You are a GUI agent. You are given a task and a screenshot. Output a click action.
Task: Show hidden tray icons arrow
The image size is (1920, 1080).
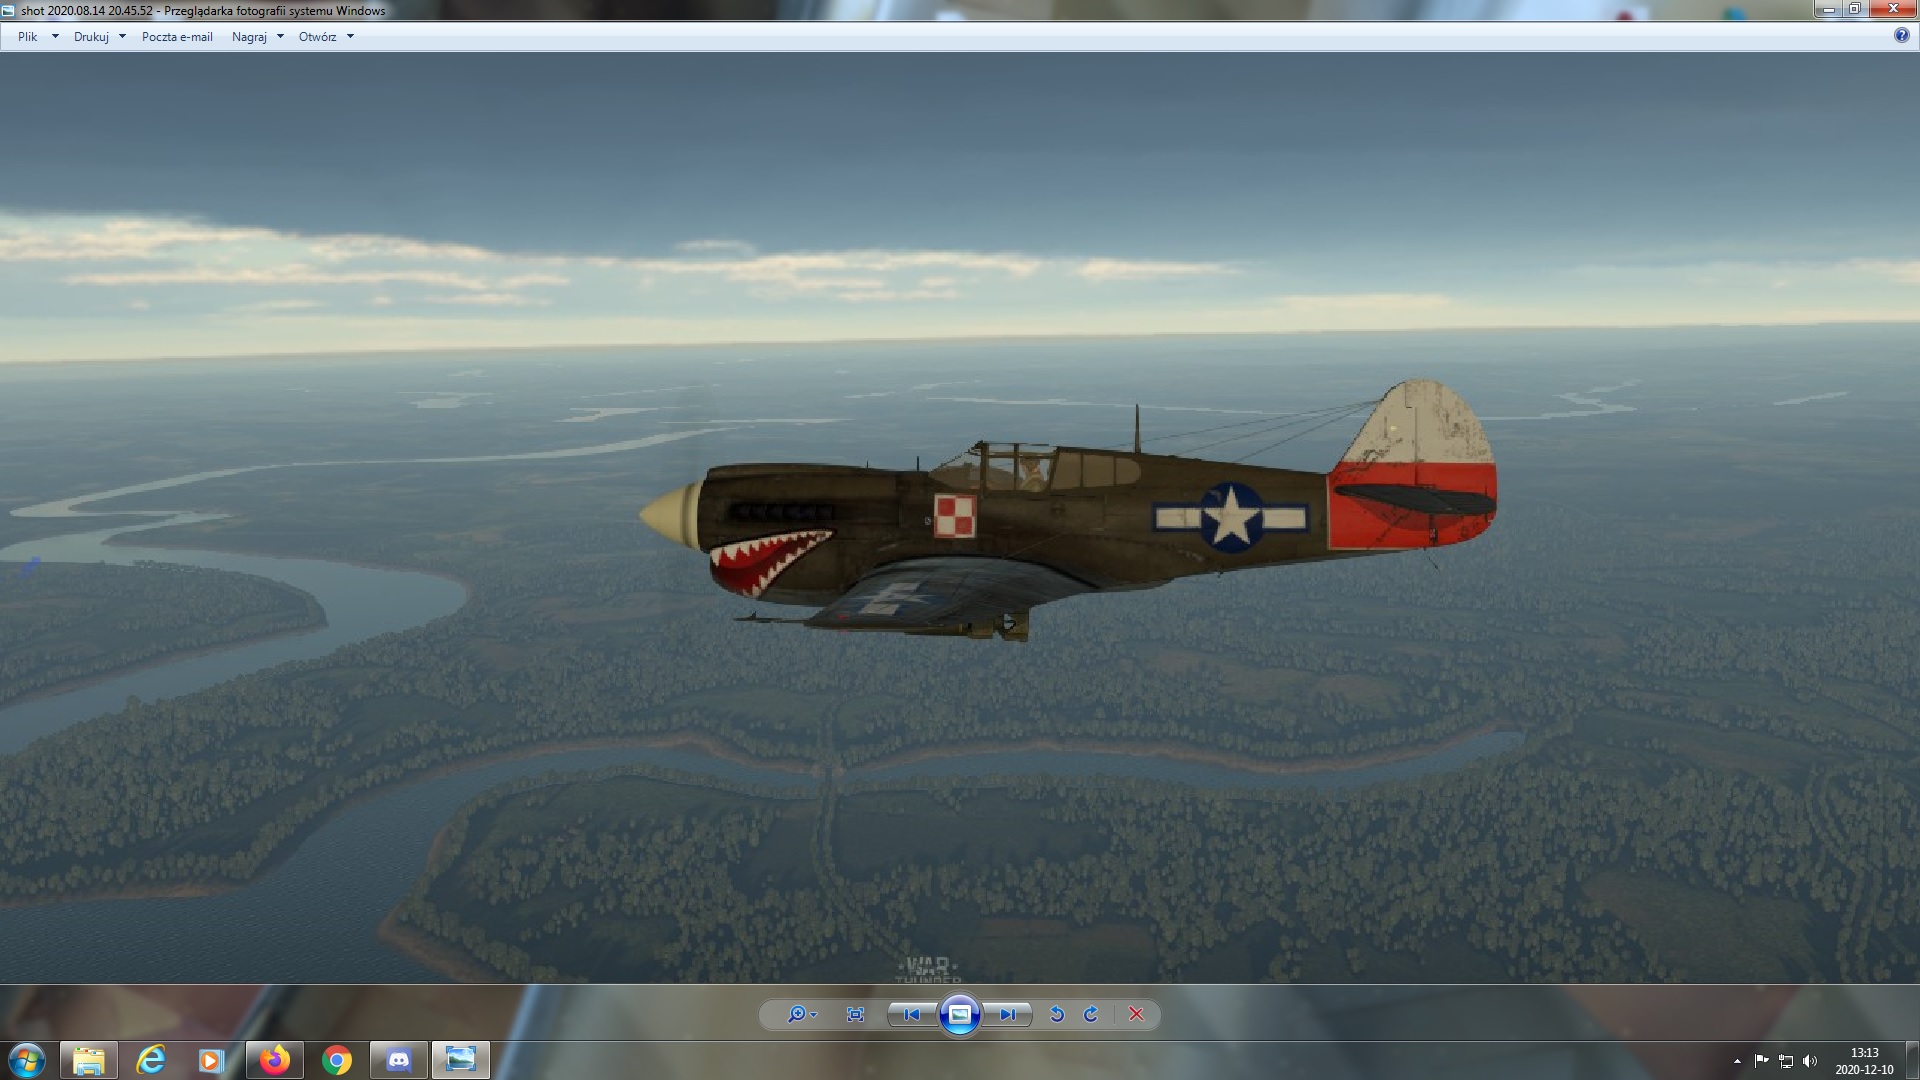point(1737,1061)
